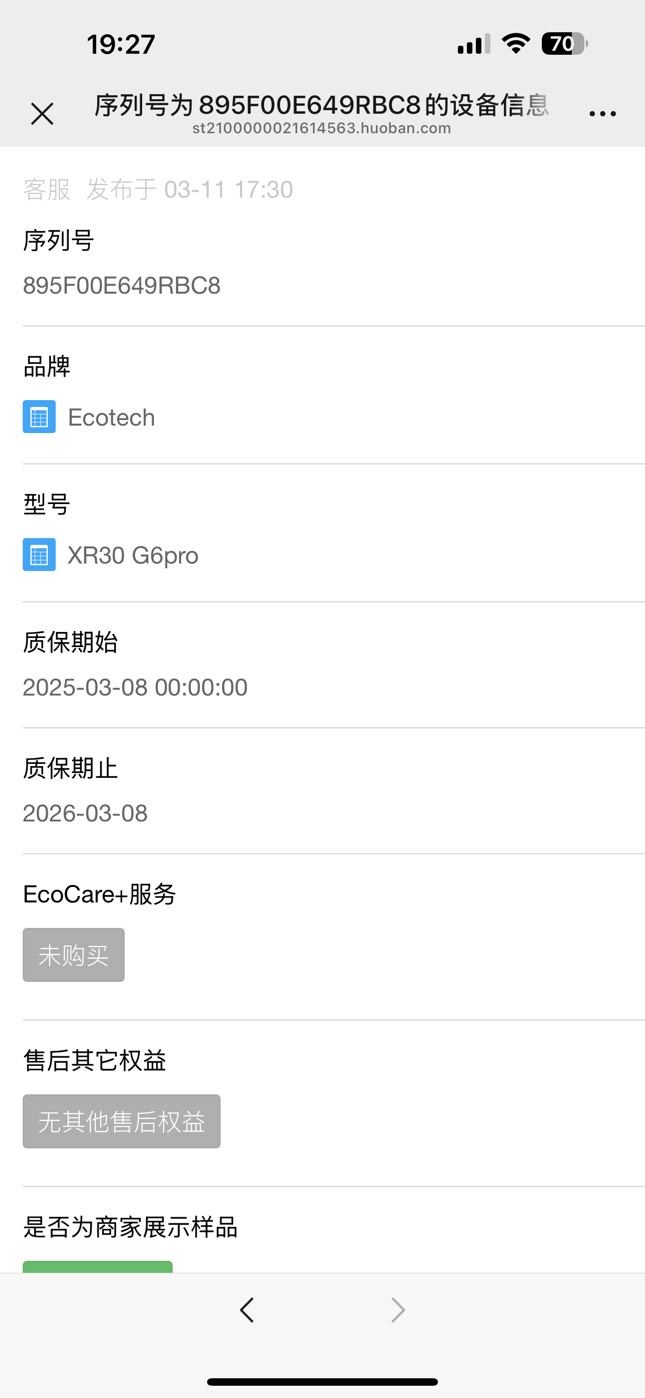The height and width of the screenshot is (1398, 645).
Task: Select the serial number value 895F00E649RBC8
Action: [x=121, y=286]
